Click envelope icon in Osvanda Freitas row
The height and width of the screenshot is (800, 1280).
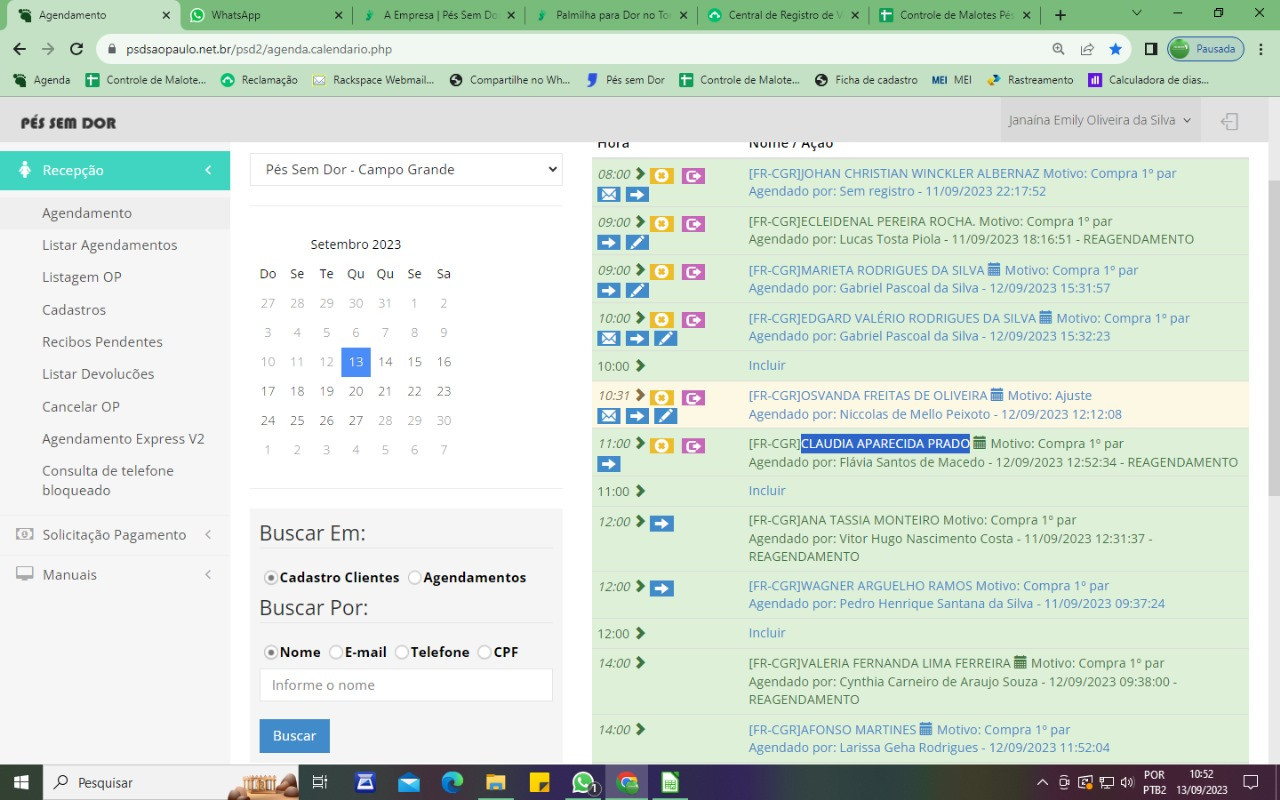point(609,416)
